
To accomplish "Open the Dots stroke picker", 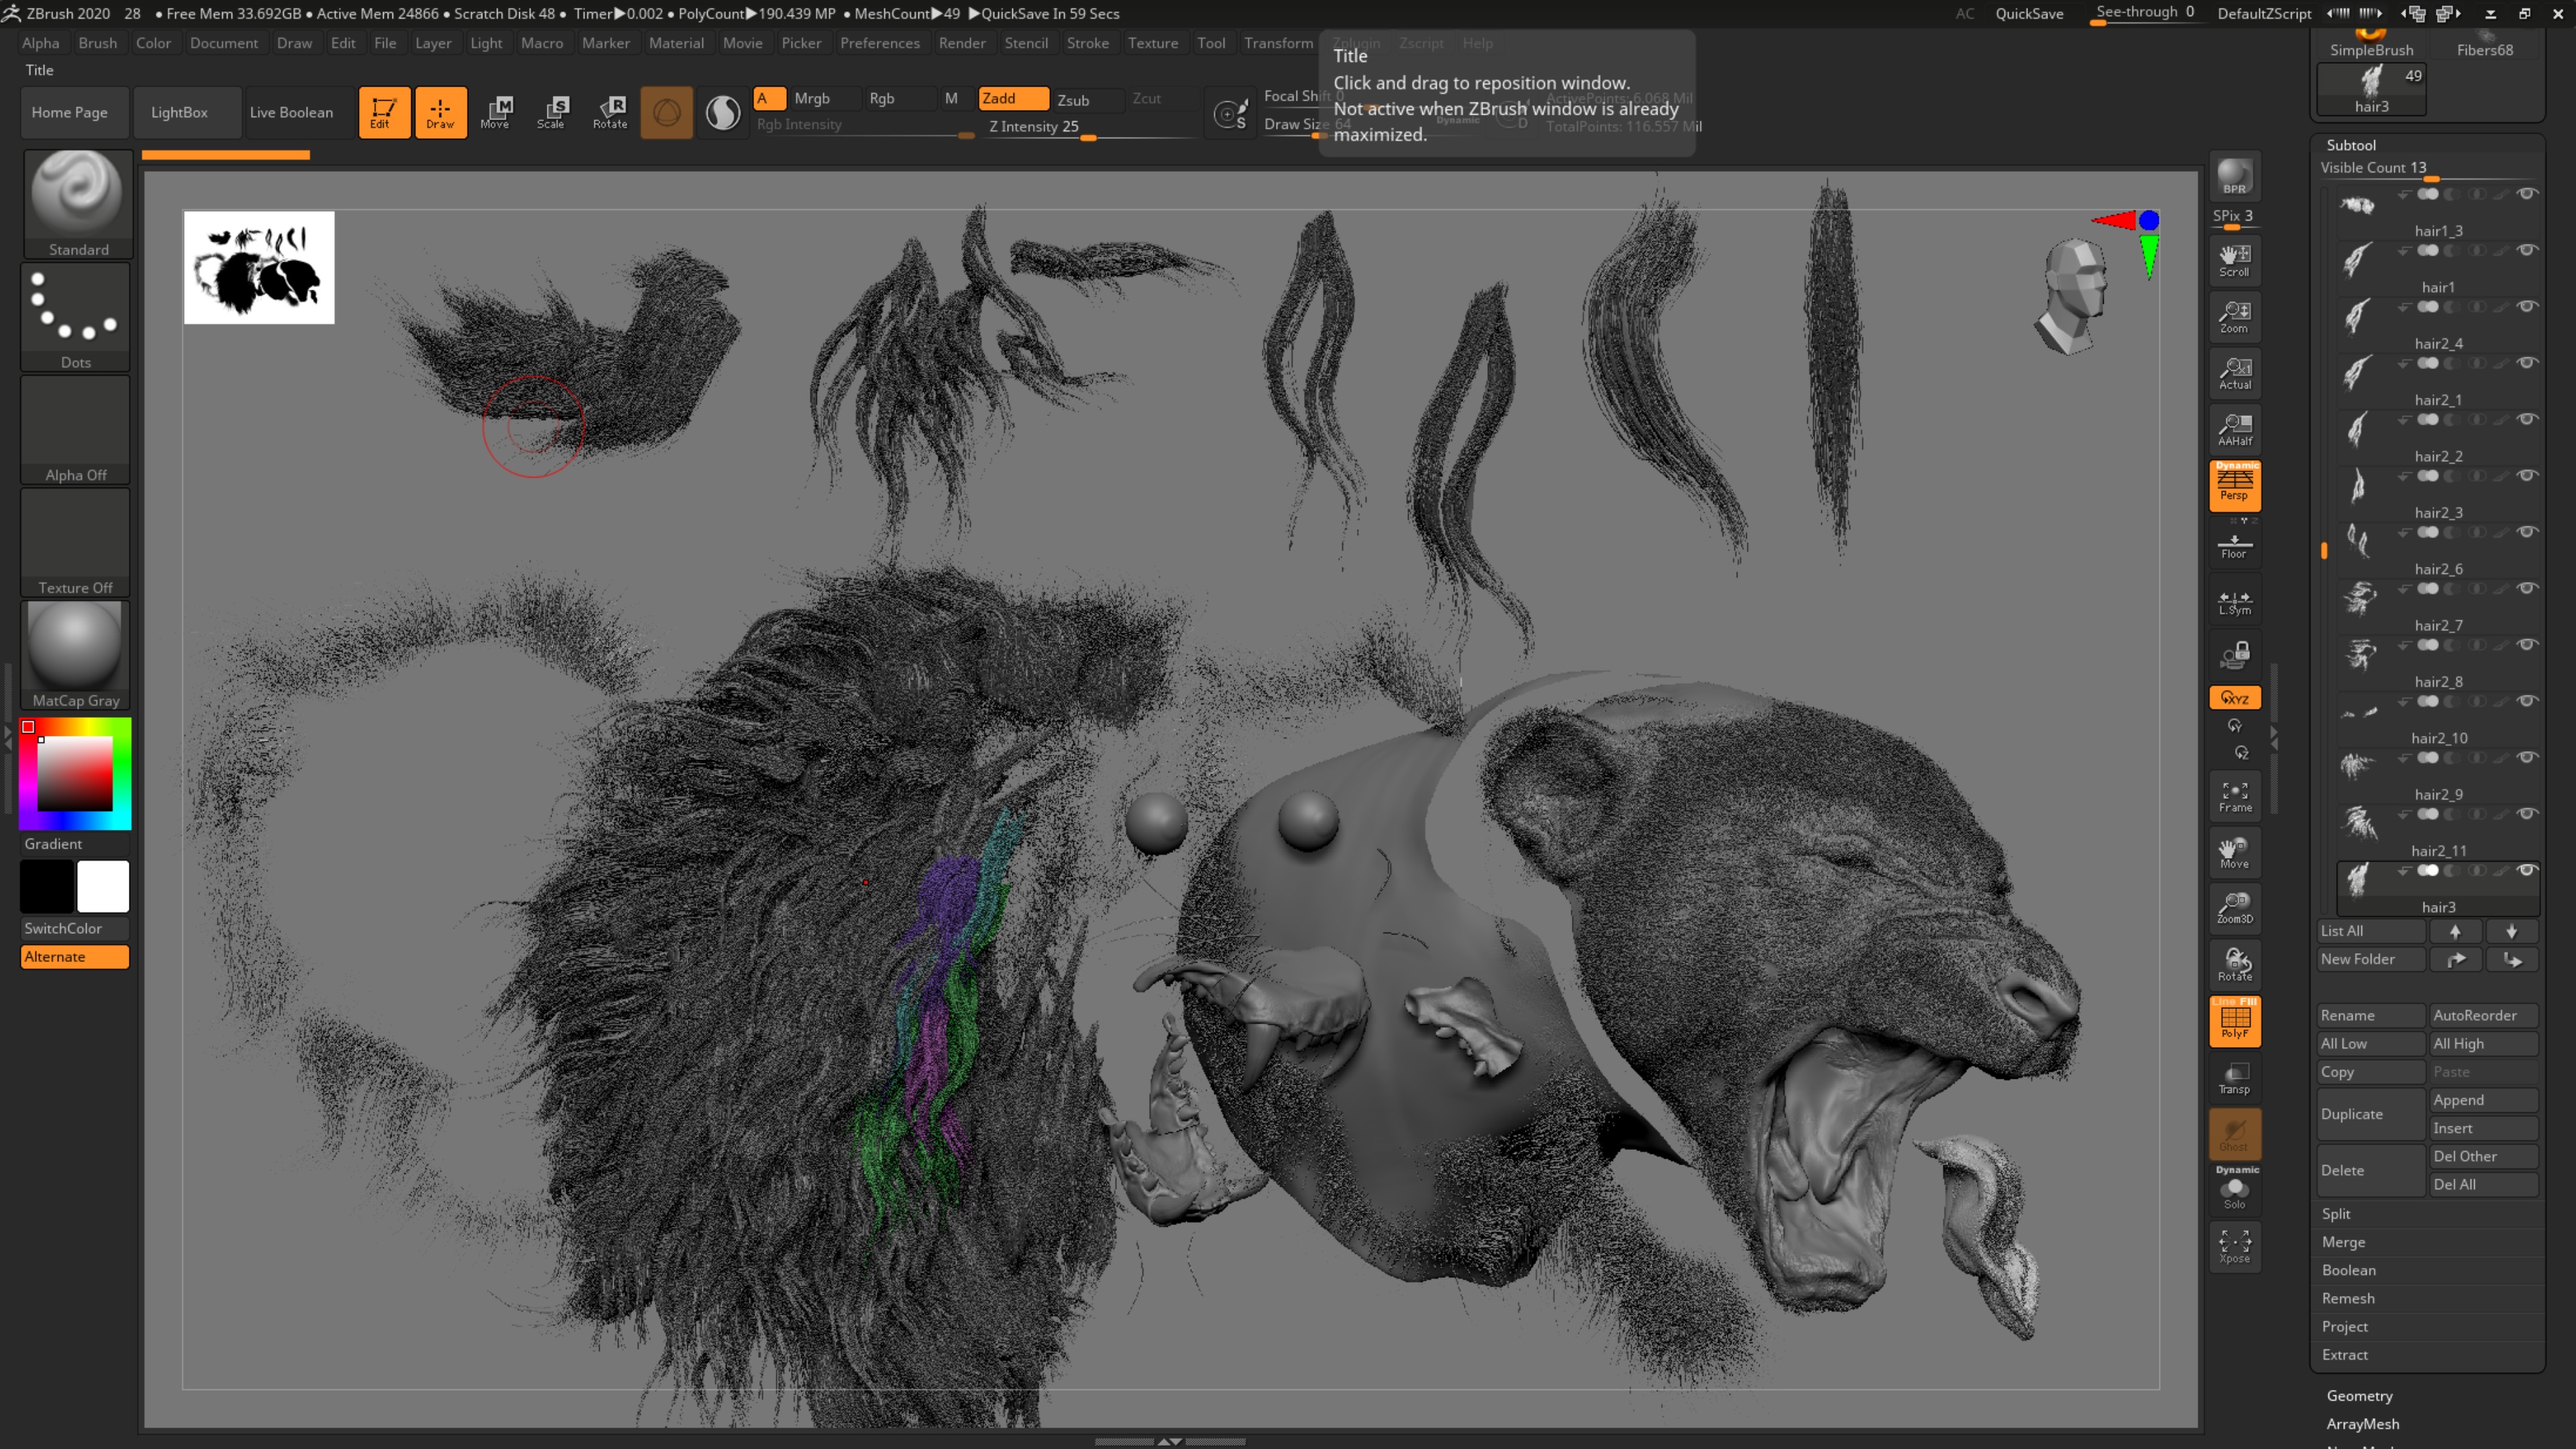I will click(76, 317).
